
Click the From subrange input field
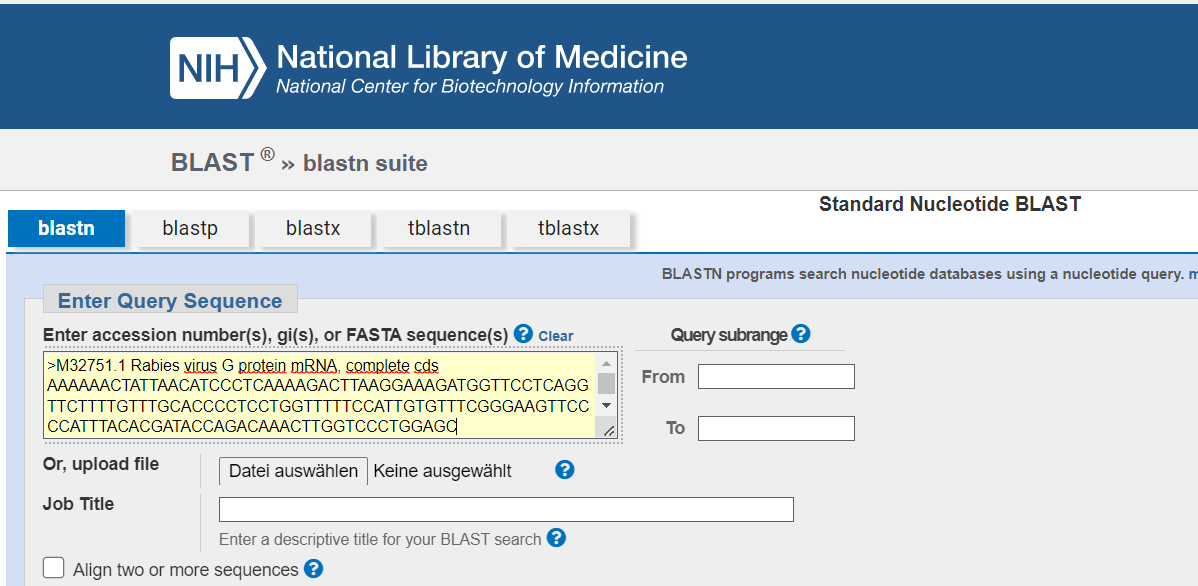click(x=776, y=376)
